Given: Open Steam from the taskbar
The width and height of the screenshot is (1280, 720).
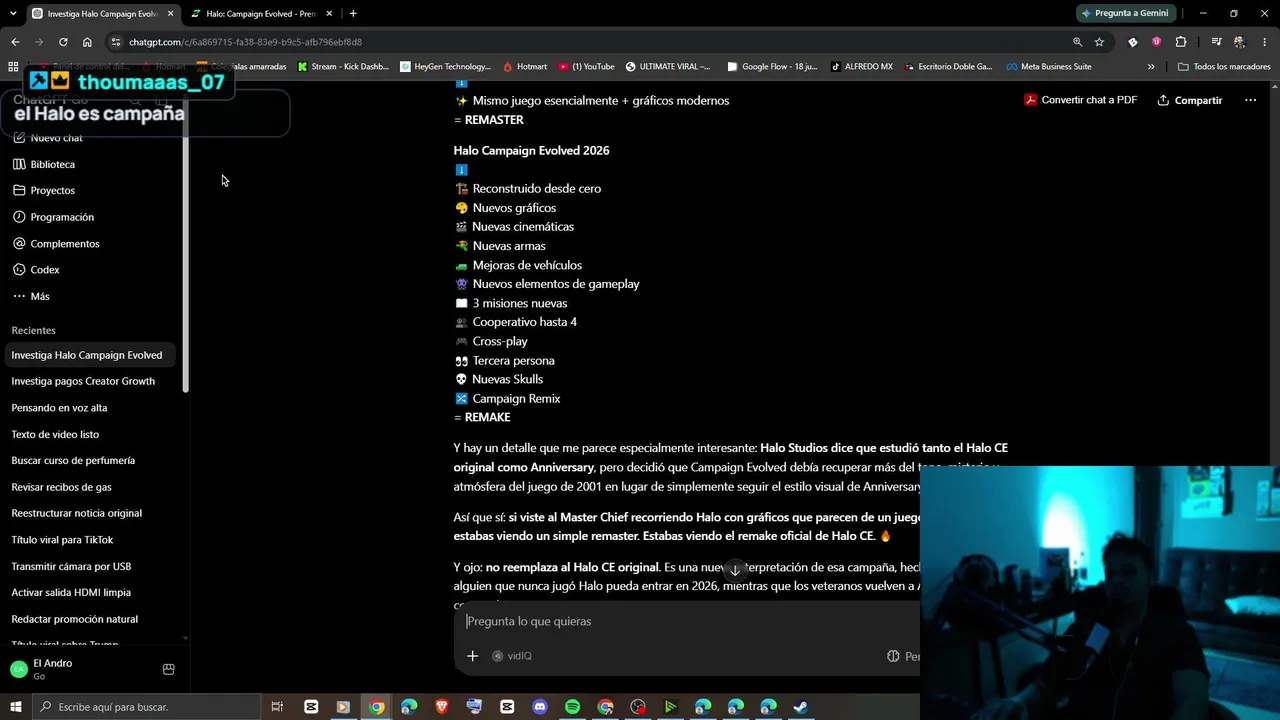Looking at the screenshot, I should click(x=801, y=707).
